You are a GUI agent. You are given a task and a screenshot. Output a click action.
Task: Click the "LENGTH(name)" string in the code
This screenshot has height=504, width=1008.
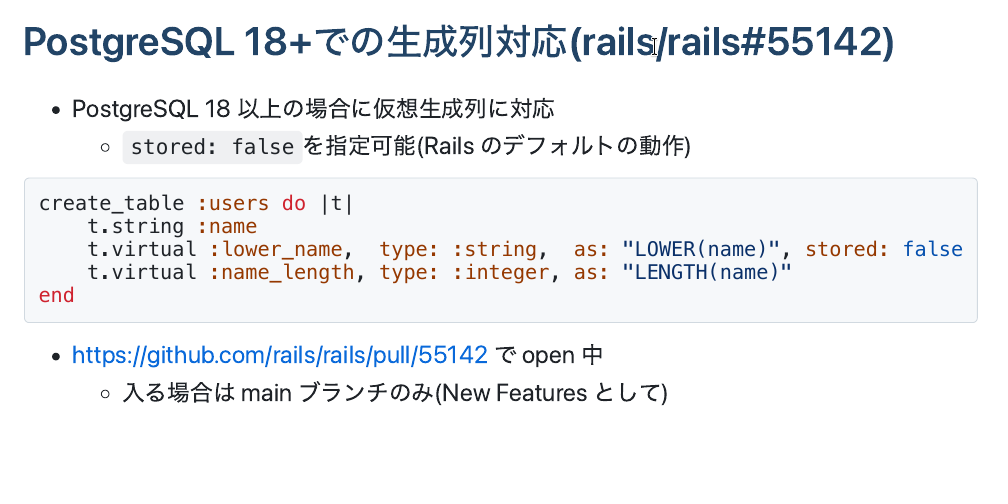(706, 272)
